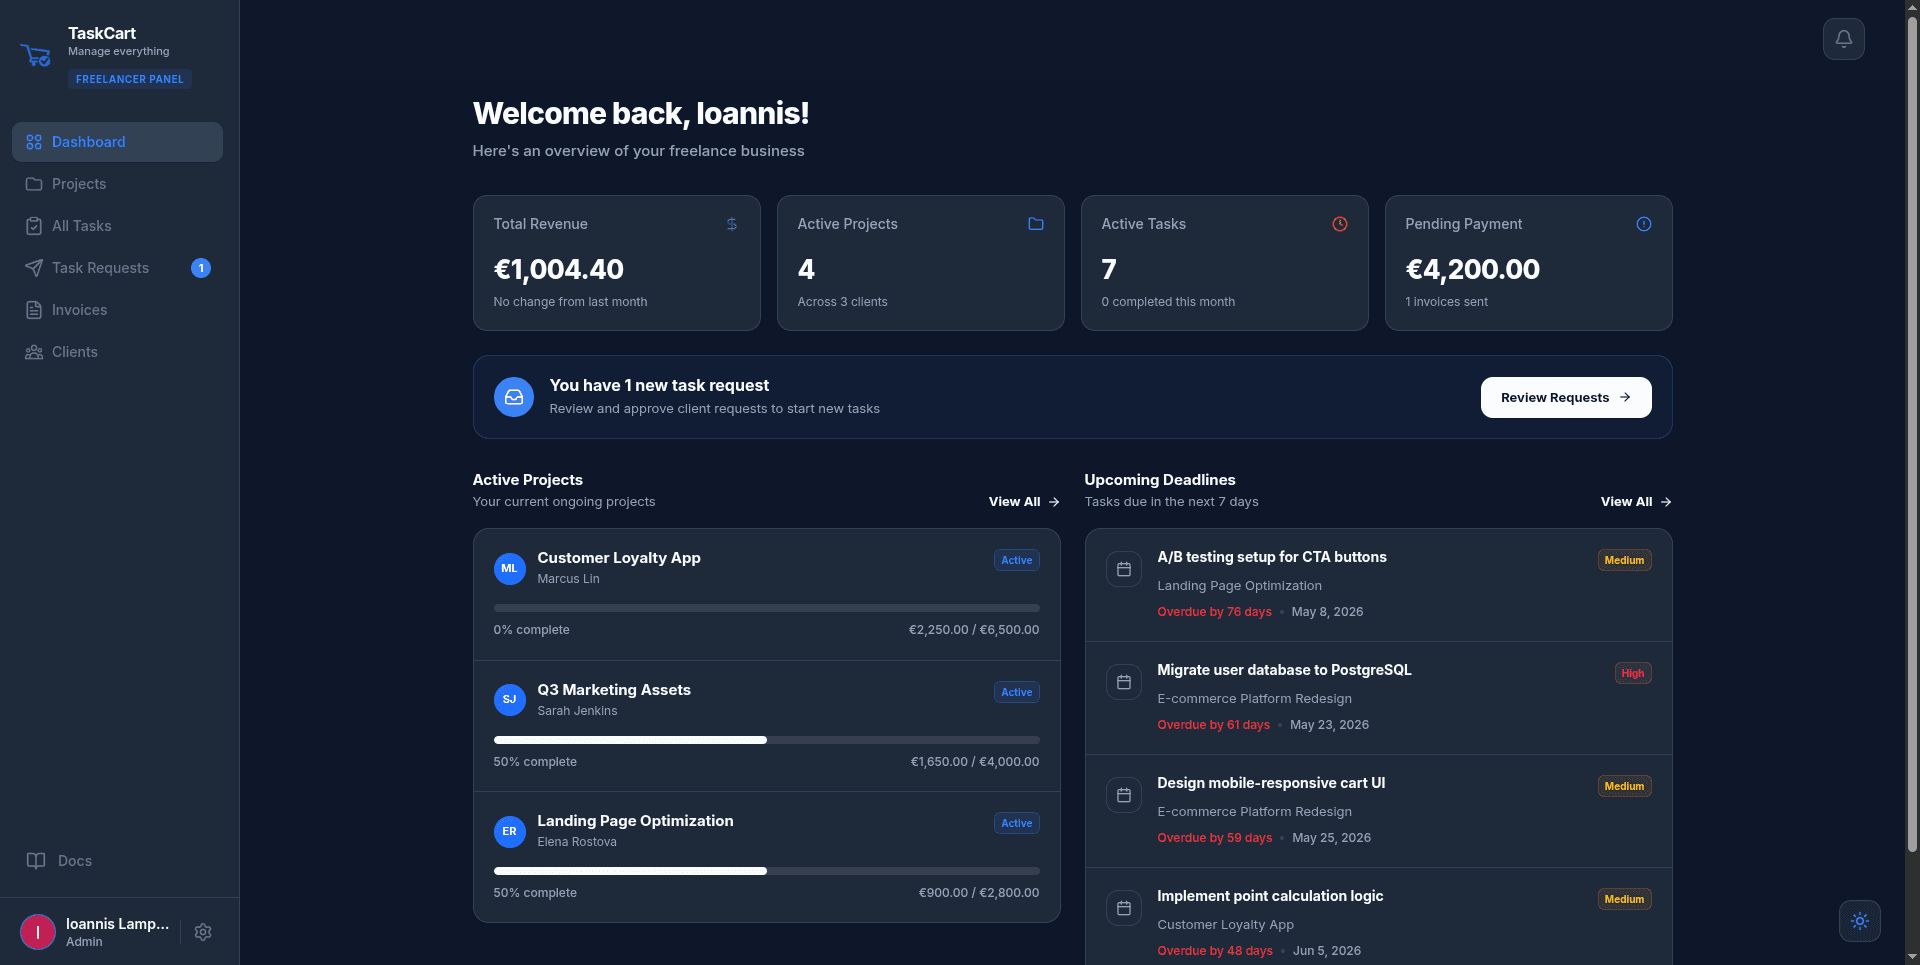Toggle light theme with sun icon
Viewport: 1920px width, 965px height.
click(1860, 921)
